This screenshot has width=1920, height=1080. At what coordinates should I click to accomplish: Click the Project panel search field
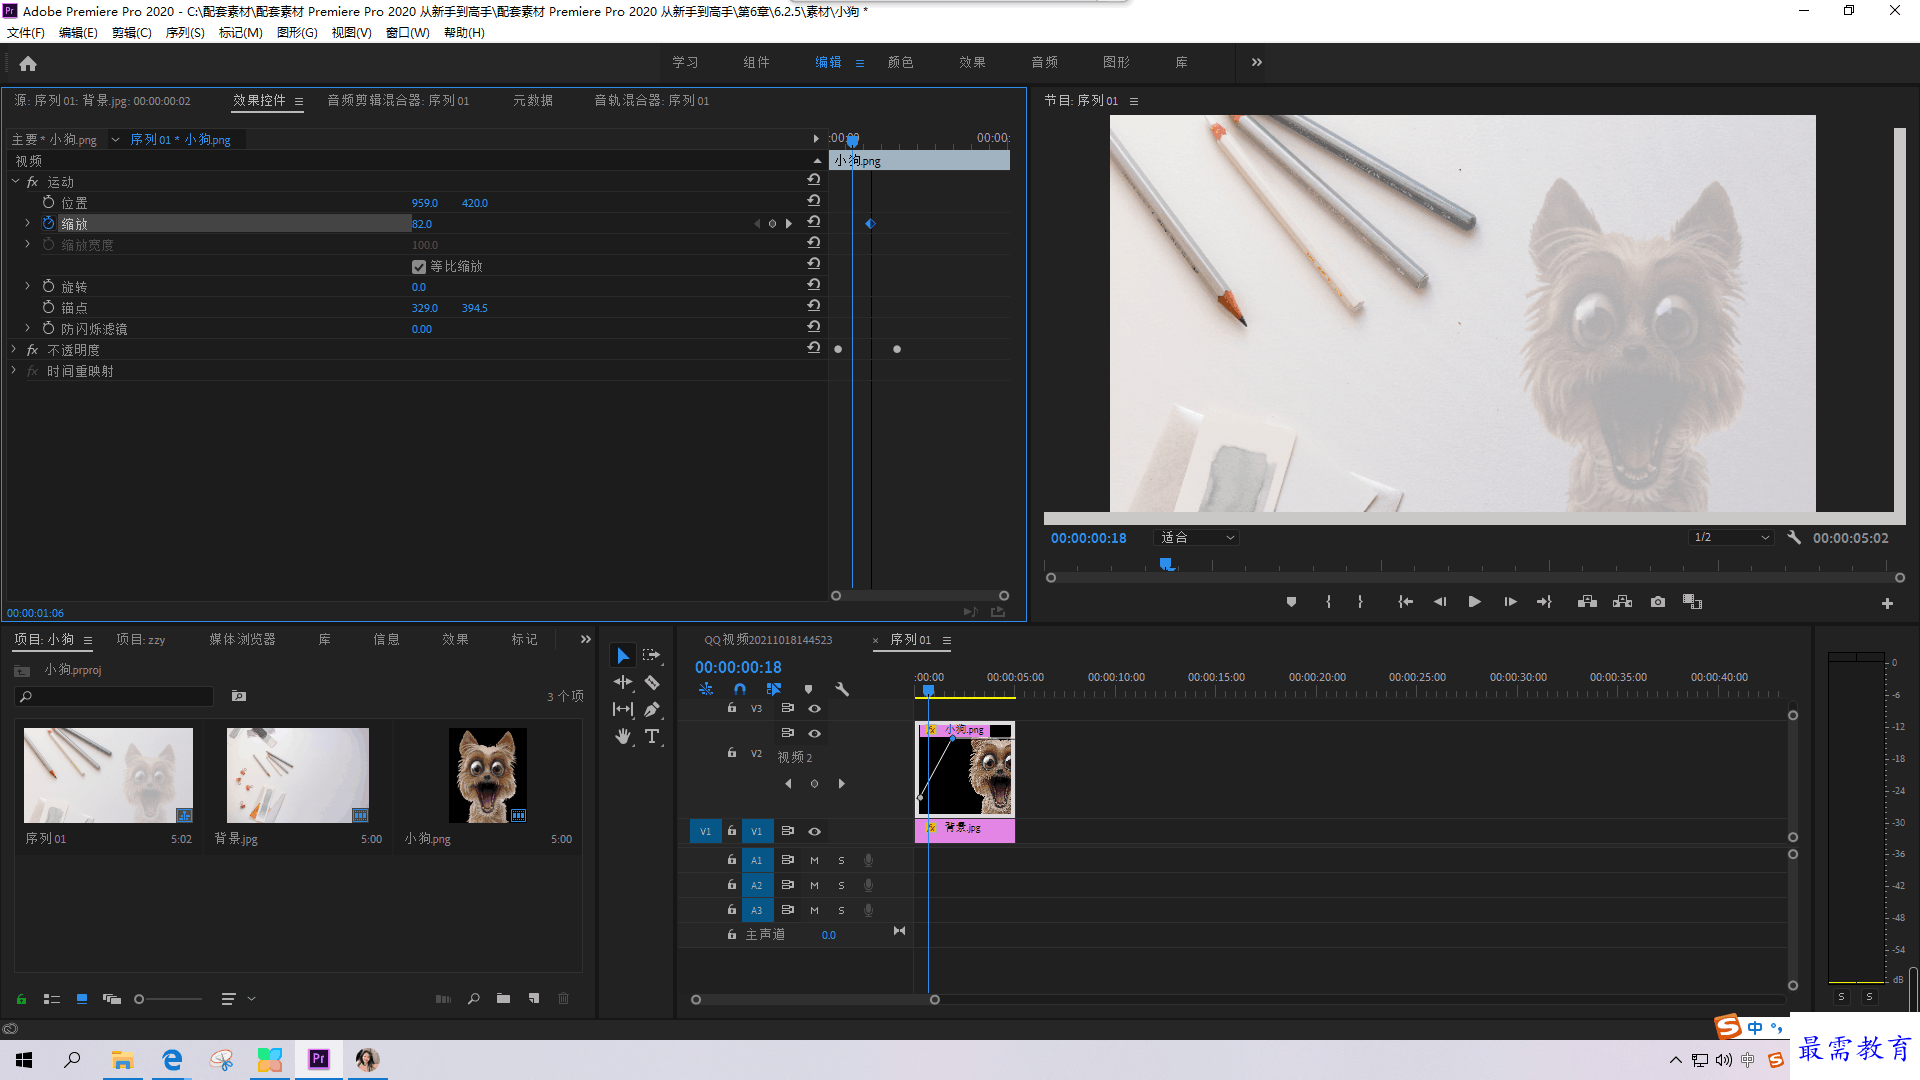[x=115, y=696]
